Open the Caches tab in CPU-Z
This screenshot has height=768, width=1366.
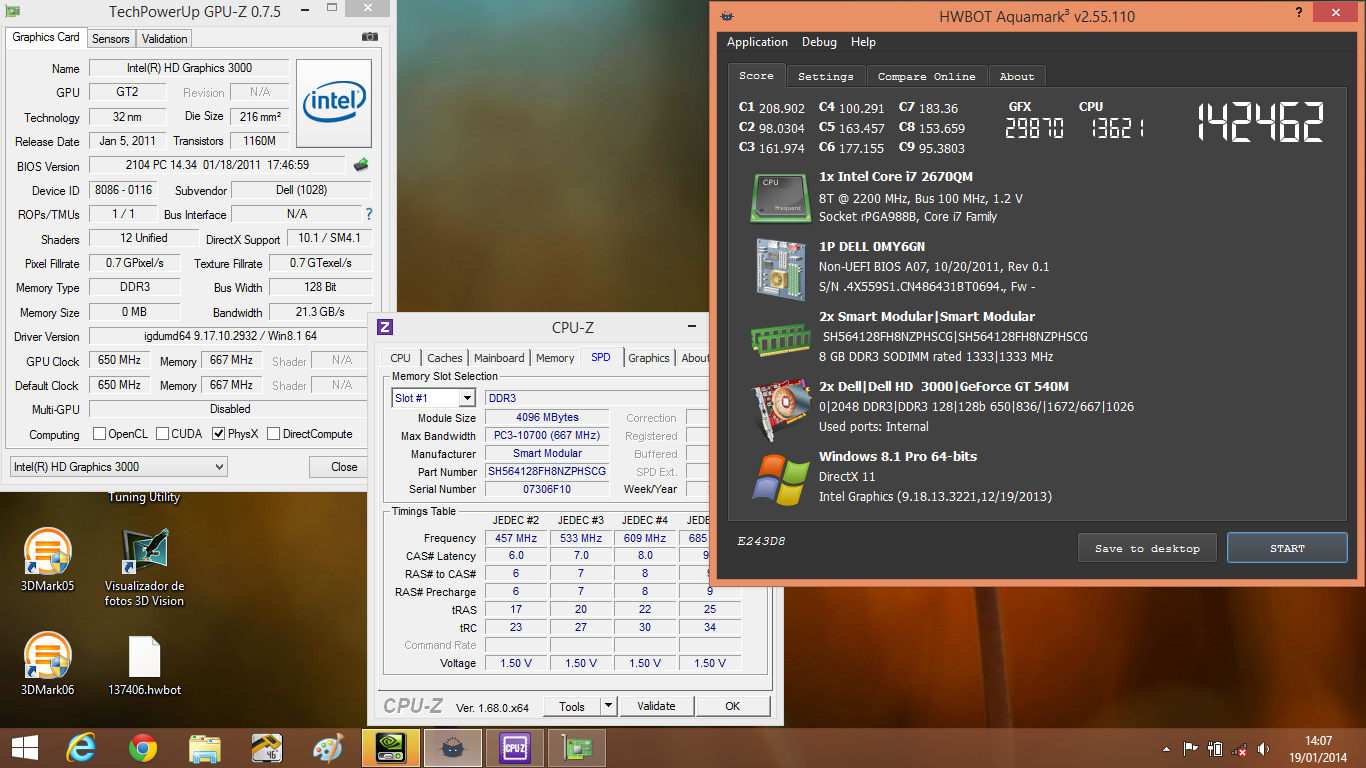(x=445, y=358)
